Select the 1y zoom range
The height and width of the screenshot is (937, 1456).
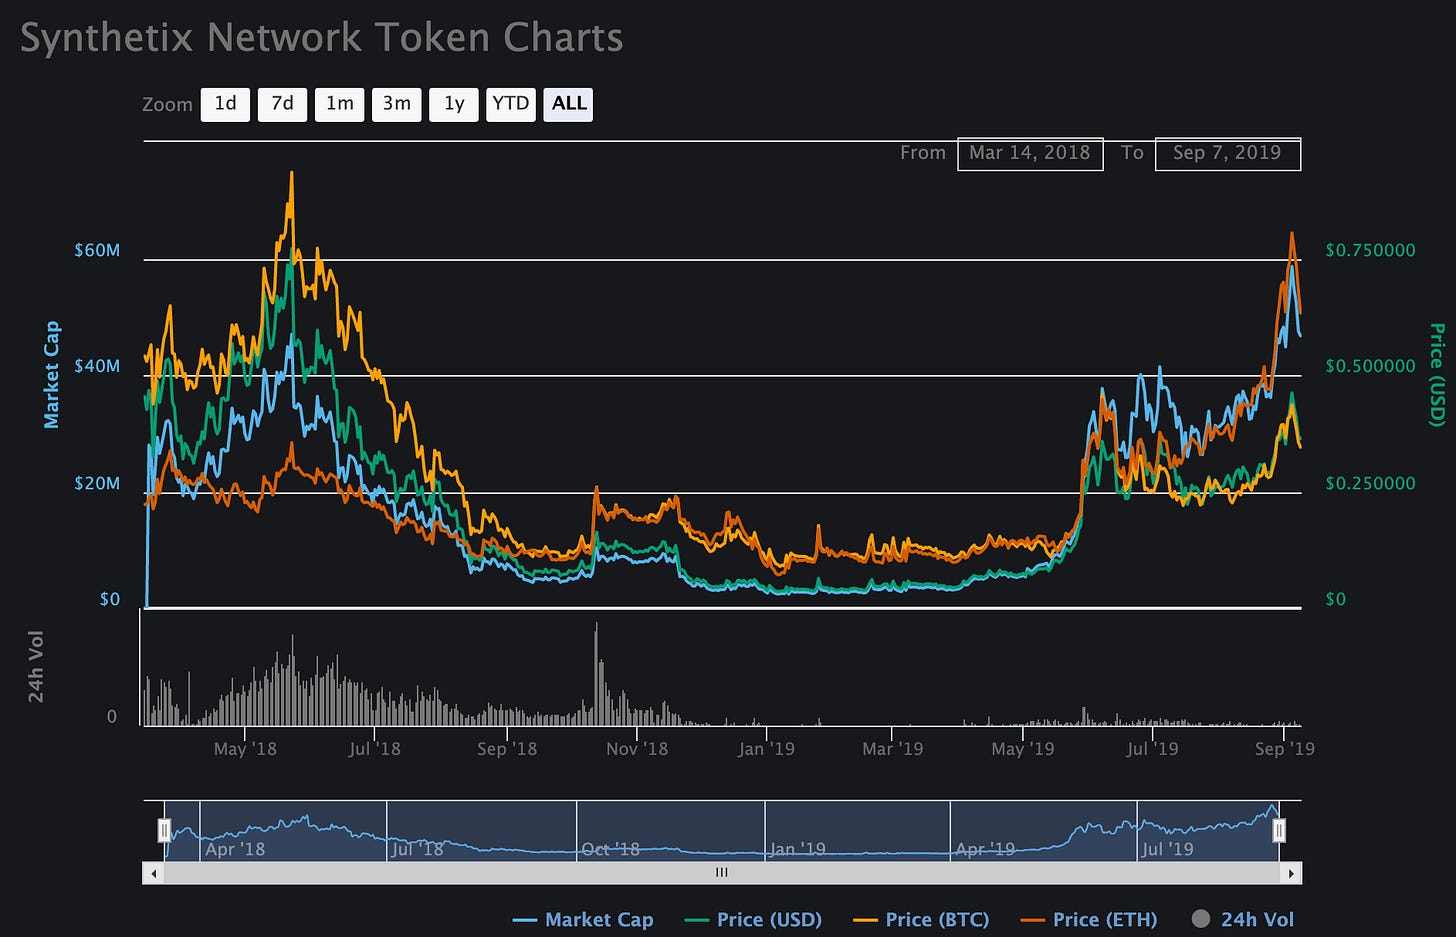click(x=454, y=104)
